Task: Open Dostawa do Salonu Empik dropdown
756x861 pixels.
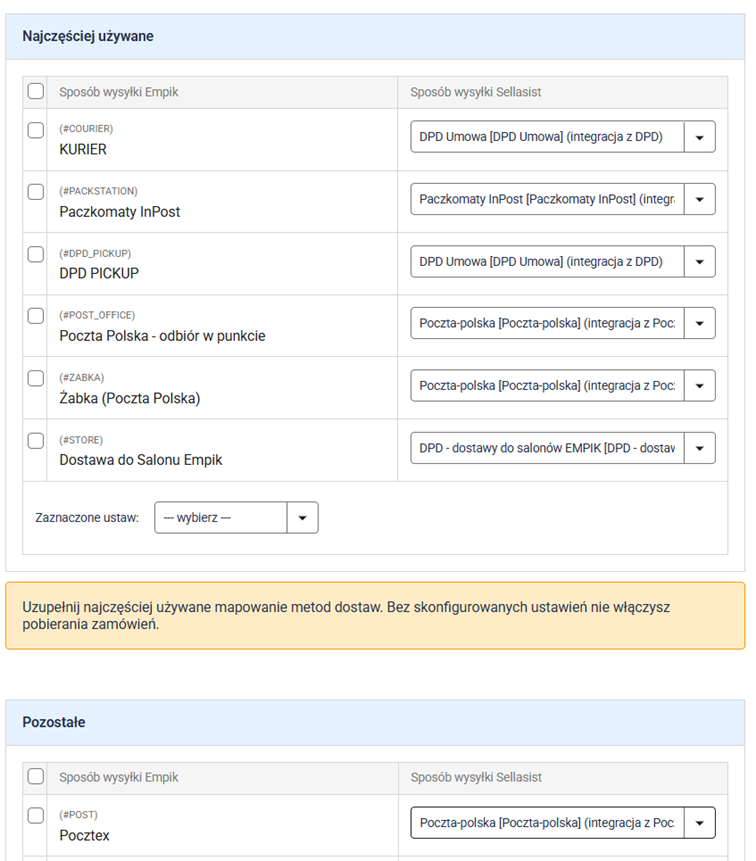Action: coord(699,447)
